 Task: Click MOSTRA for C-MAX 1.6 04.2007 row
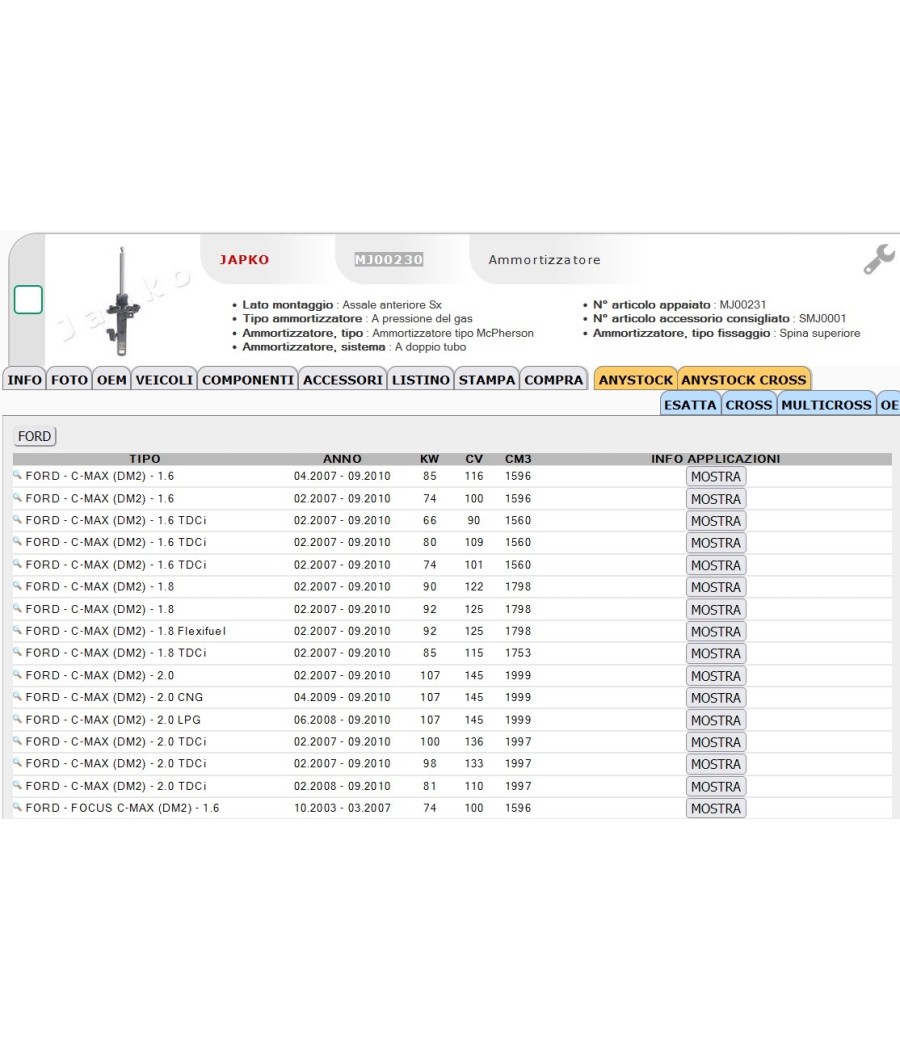(x=716, y=476)
